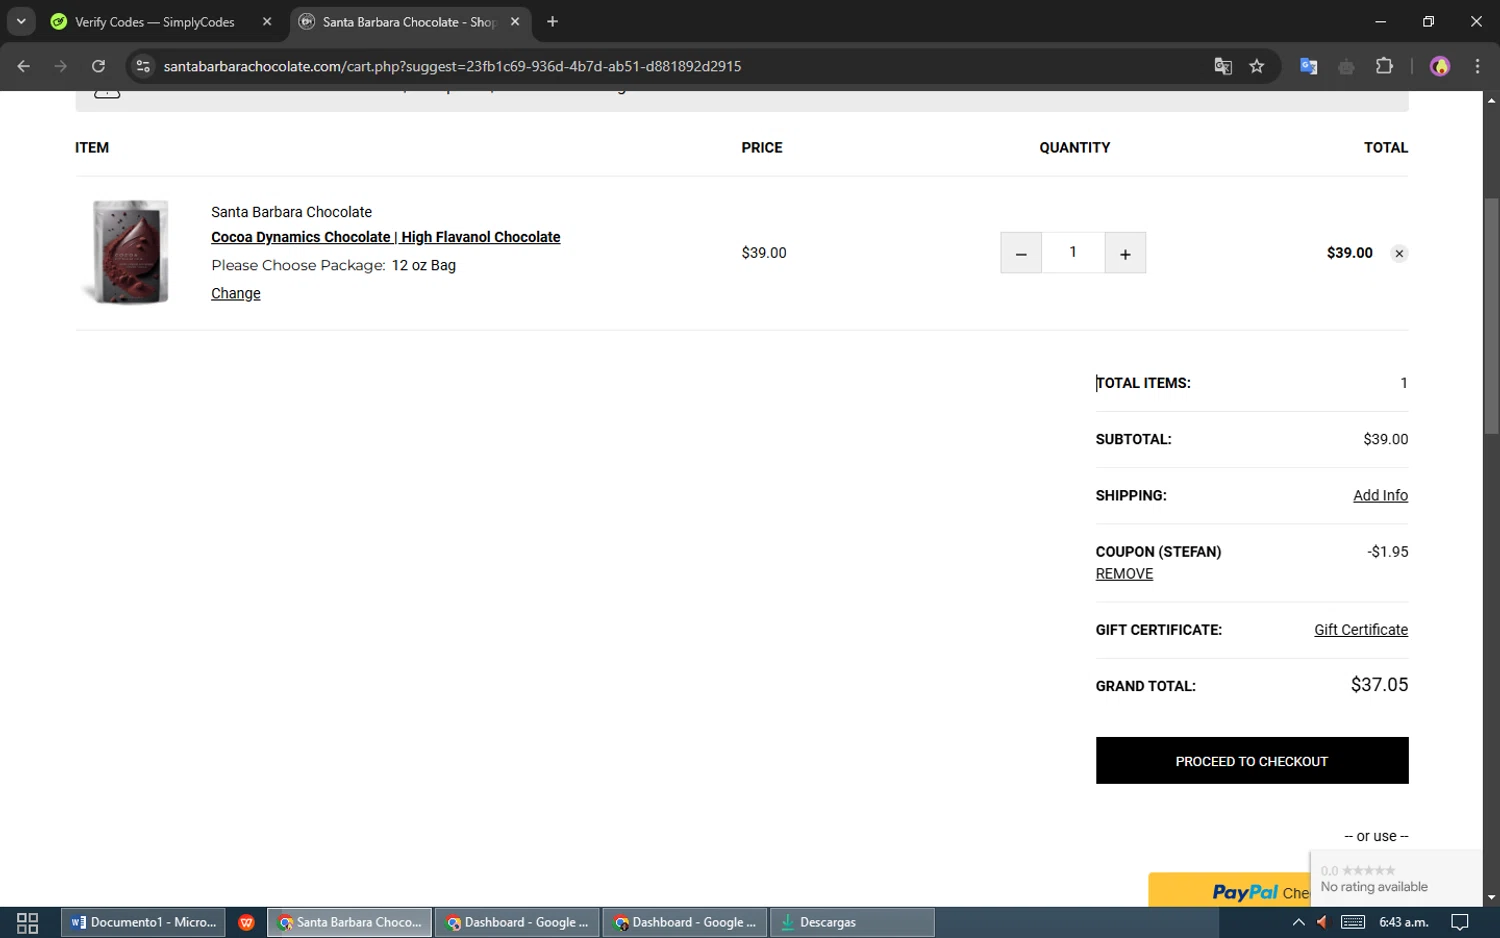
Task: Open touch keyboard tray icon
Action: pos(1353,922)
